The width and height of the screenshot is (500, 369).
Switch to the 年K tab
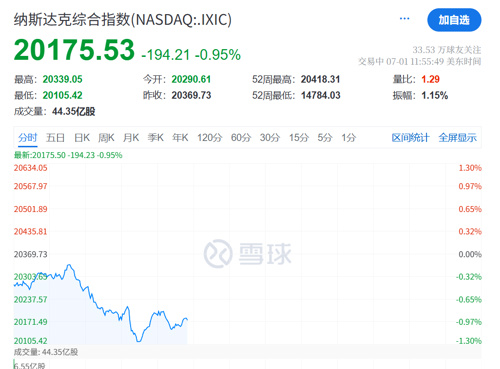pos(180,137)
